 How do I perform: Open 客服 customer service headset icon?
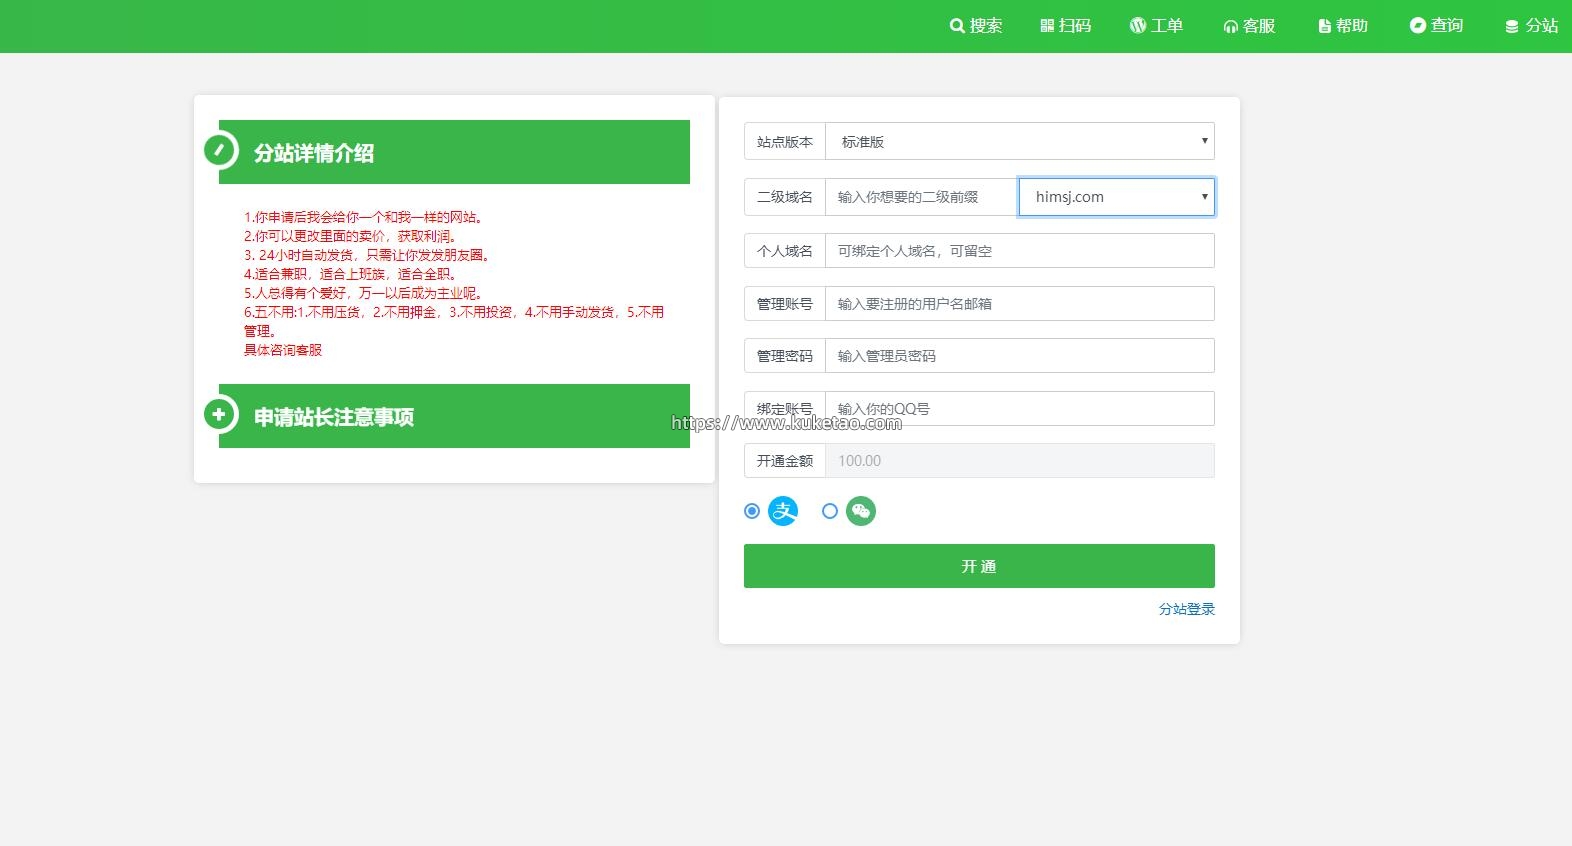click(1230, 27)
